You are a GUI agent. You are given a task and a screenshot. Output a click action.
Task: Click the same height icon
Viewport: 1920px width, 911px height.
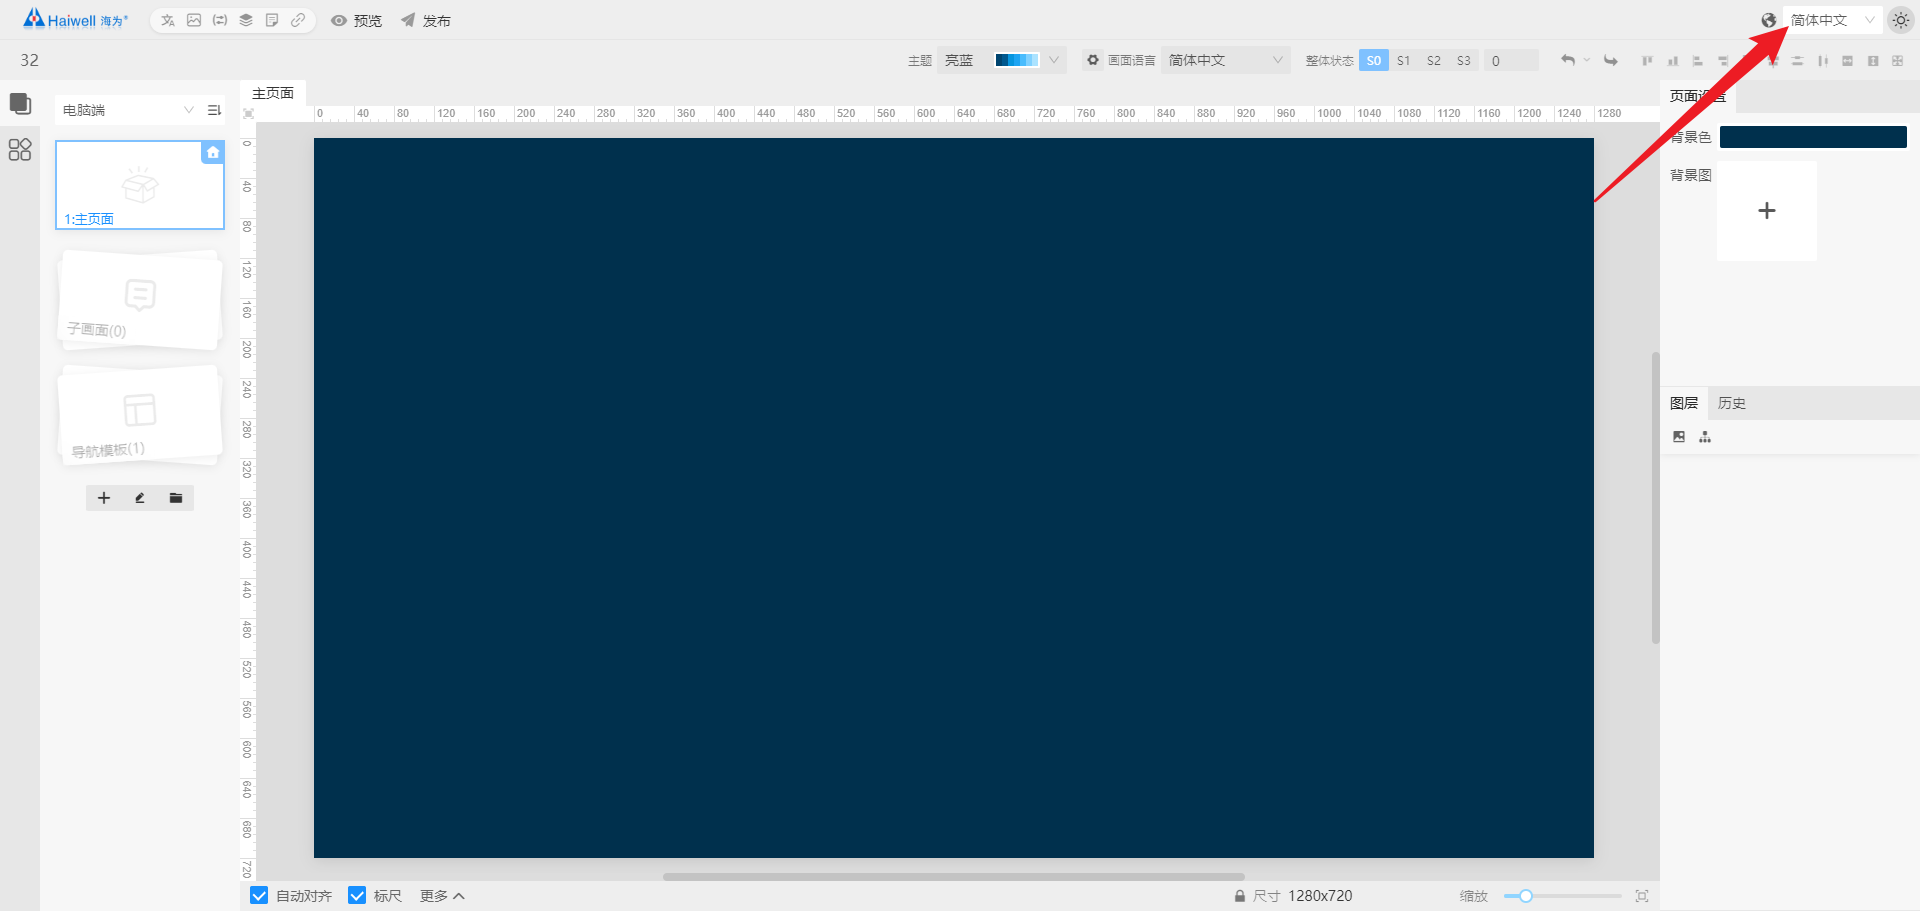click(x=1872, y=61)
